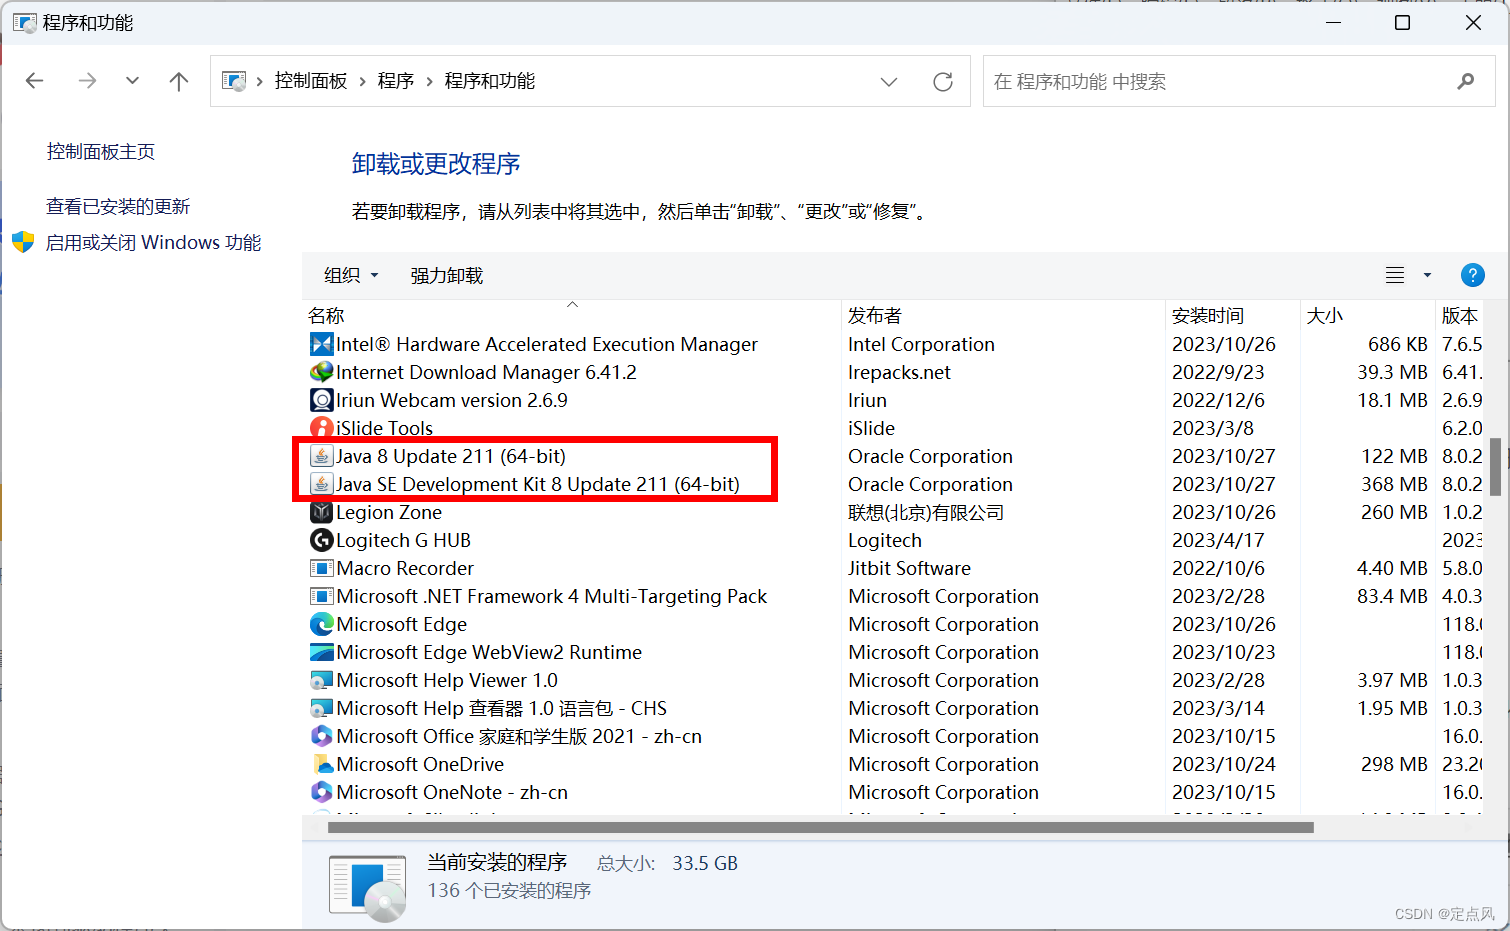Click the 程序和功能 breadcrumb segment
The image size is (1510, 931).
tap(490, 81)
